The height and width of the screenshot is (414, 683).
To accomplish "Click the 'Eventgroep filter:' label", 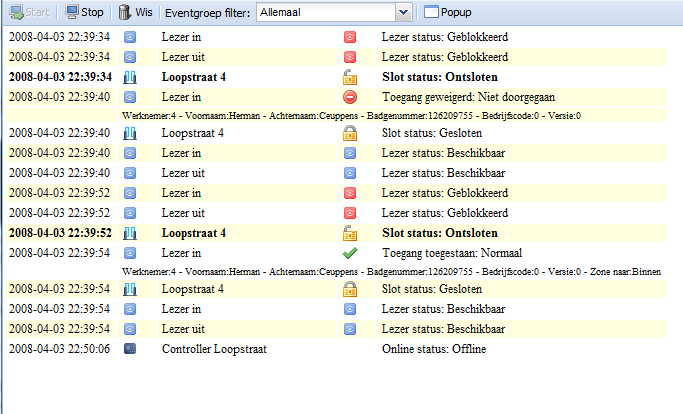I will pos(207,13).
